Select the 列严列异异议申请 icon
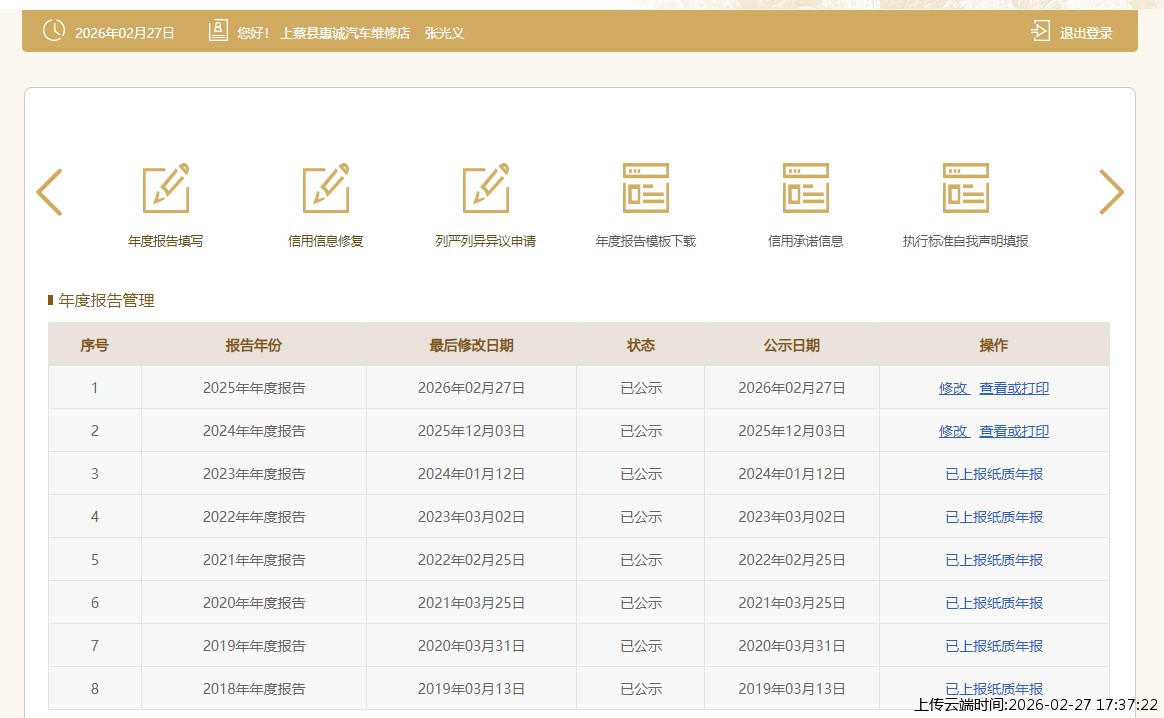 point(486,188)
